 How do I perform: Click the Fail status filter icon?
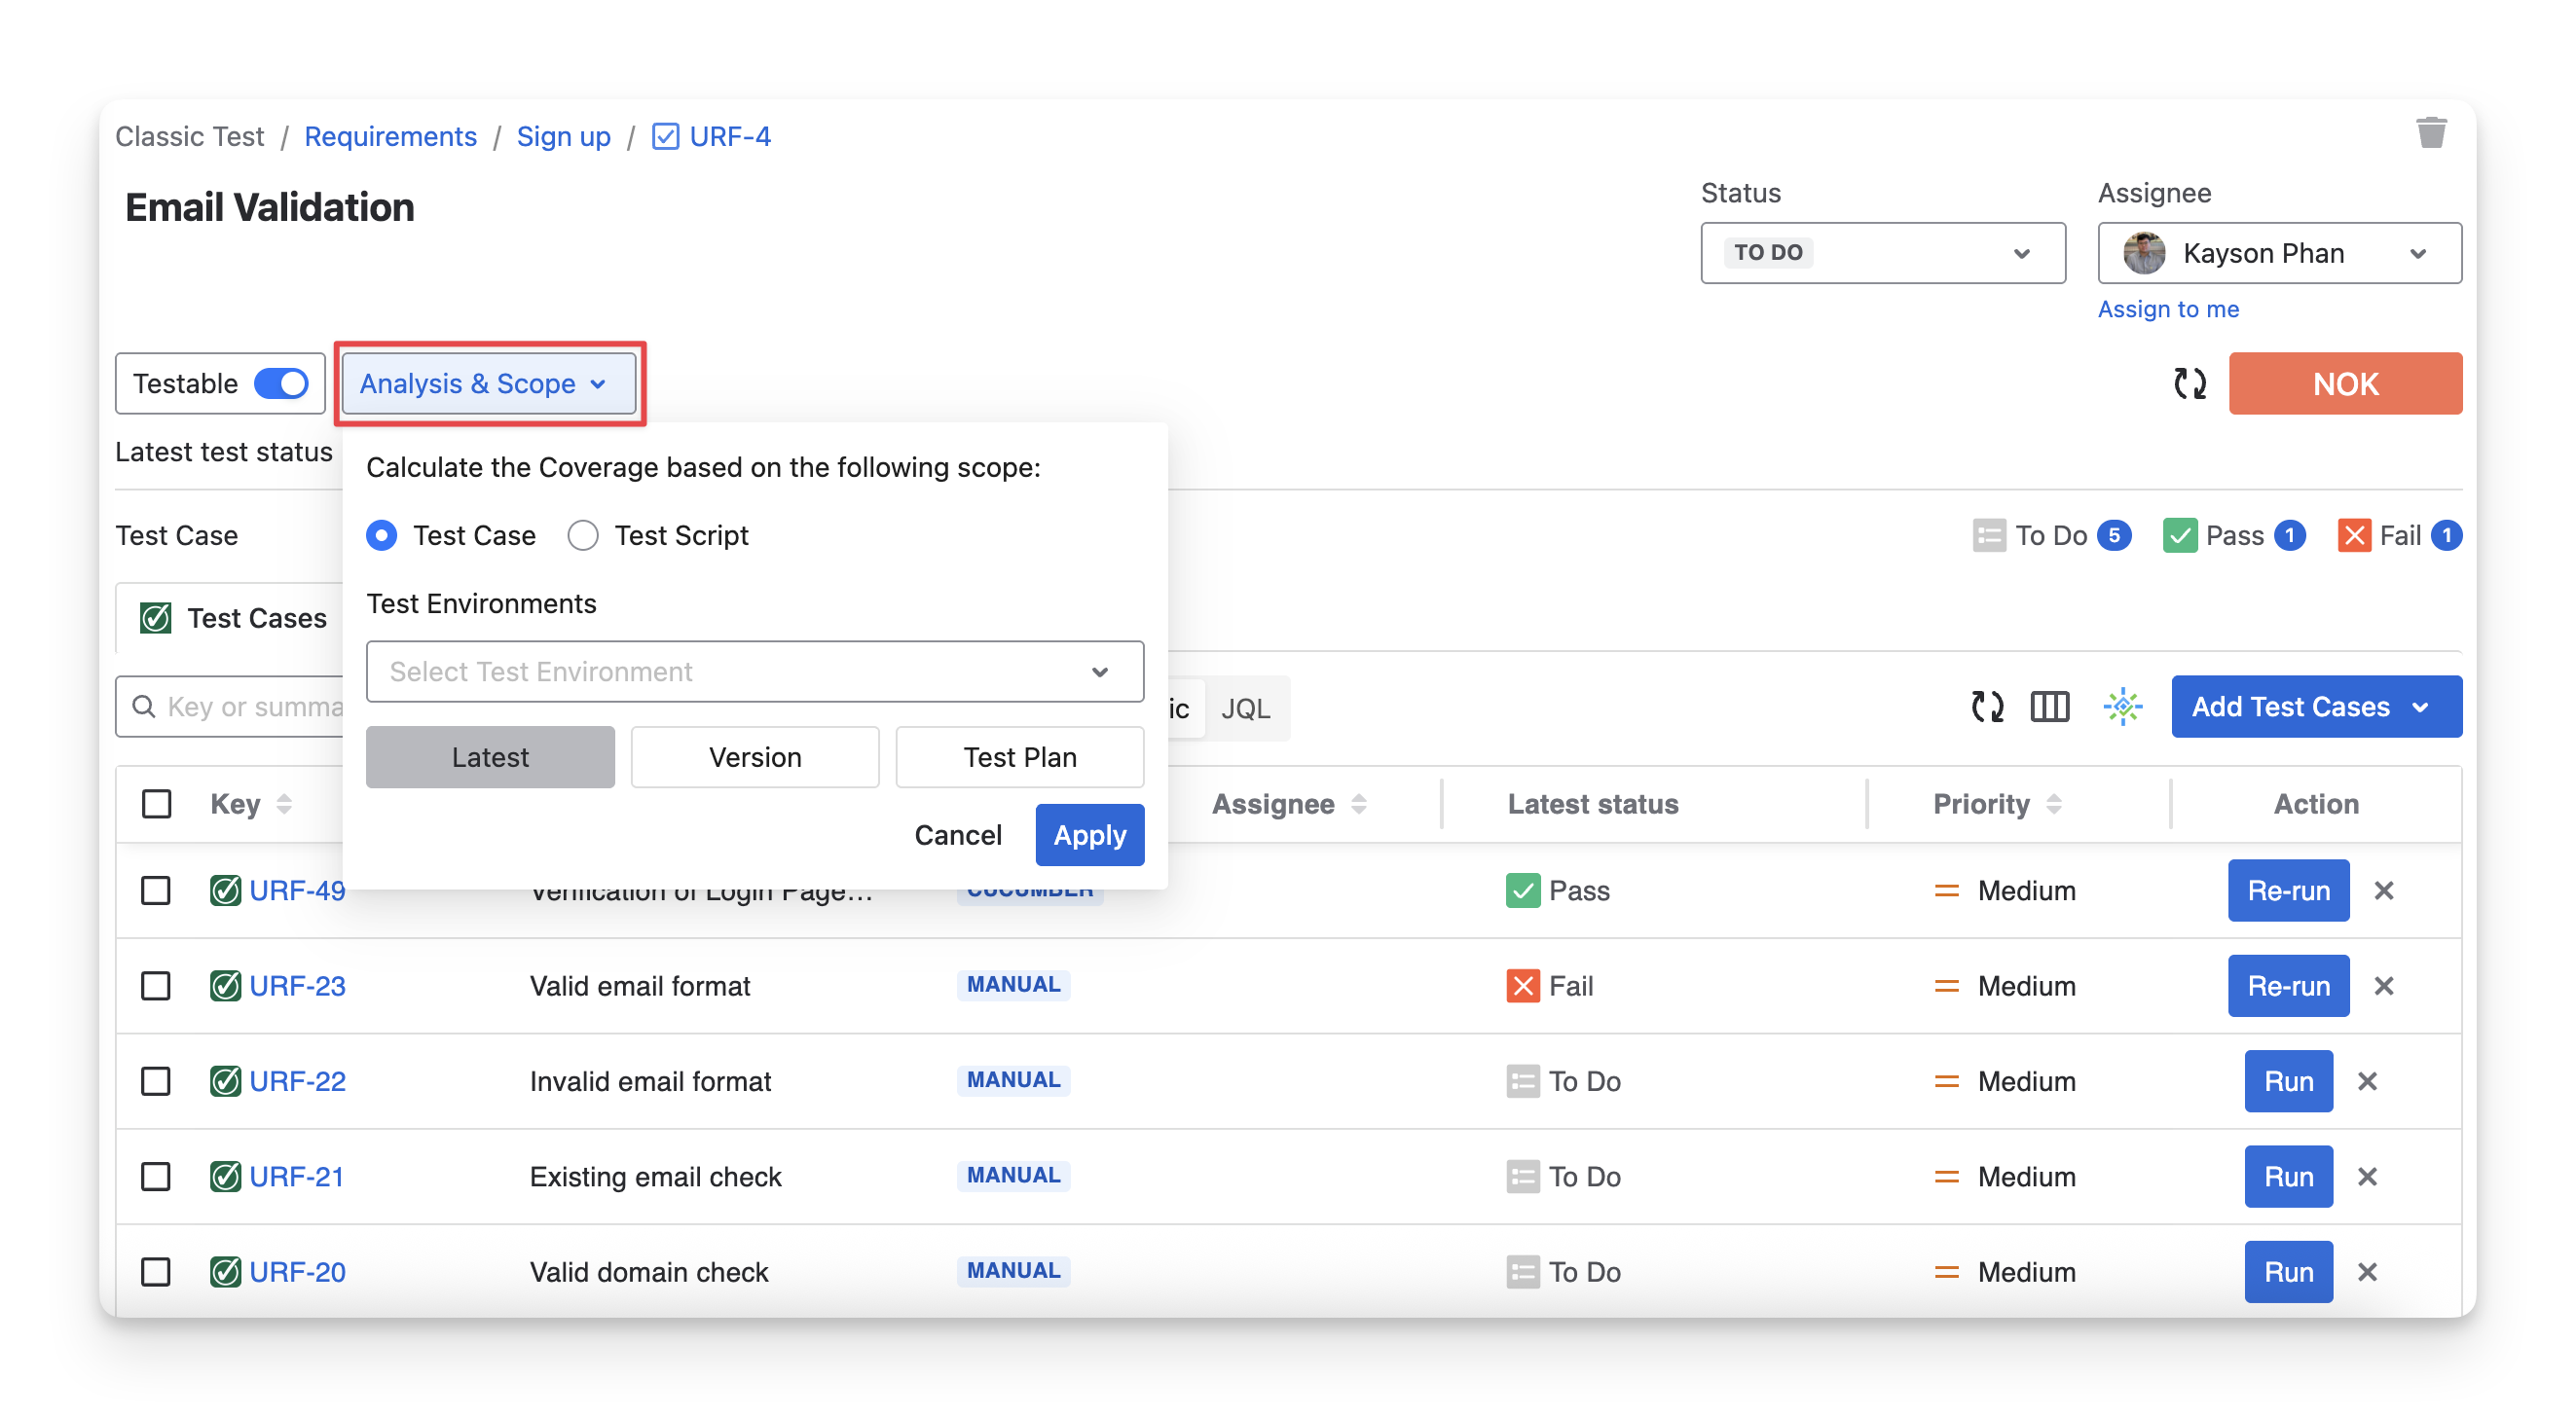[x=2354, y=536]
